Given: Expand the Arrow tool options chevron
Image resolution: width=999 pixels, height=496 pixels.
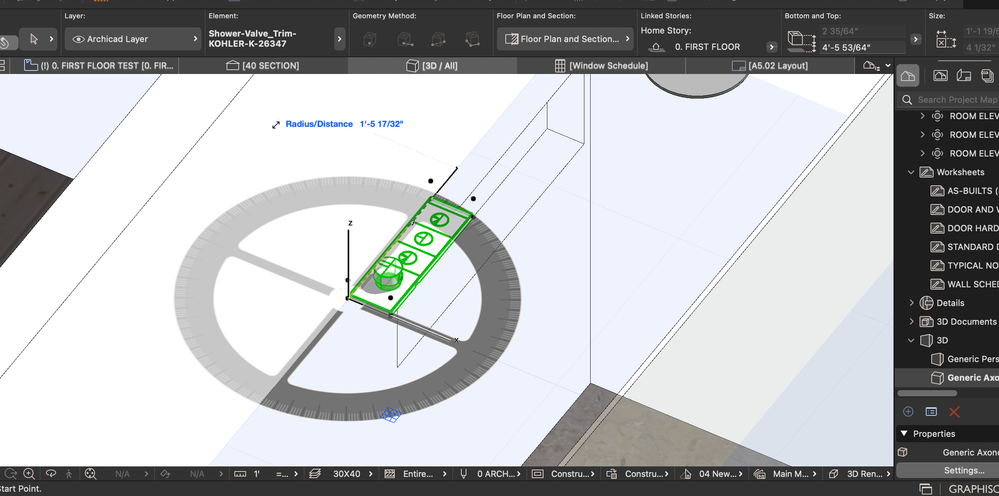Looking at the screenshot, I should click(52, 39).
